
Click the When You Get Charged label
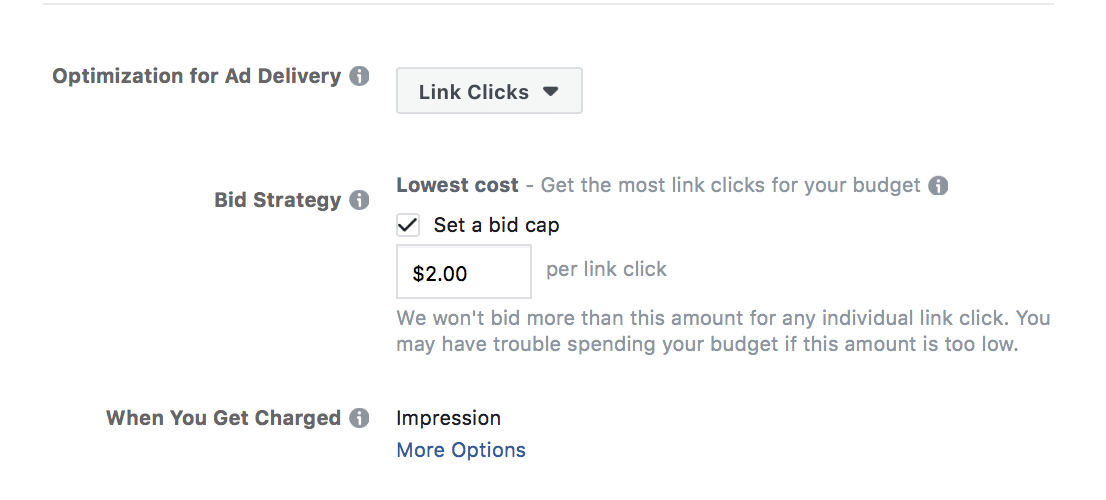(223, 418)
